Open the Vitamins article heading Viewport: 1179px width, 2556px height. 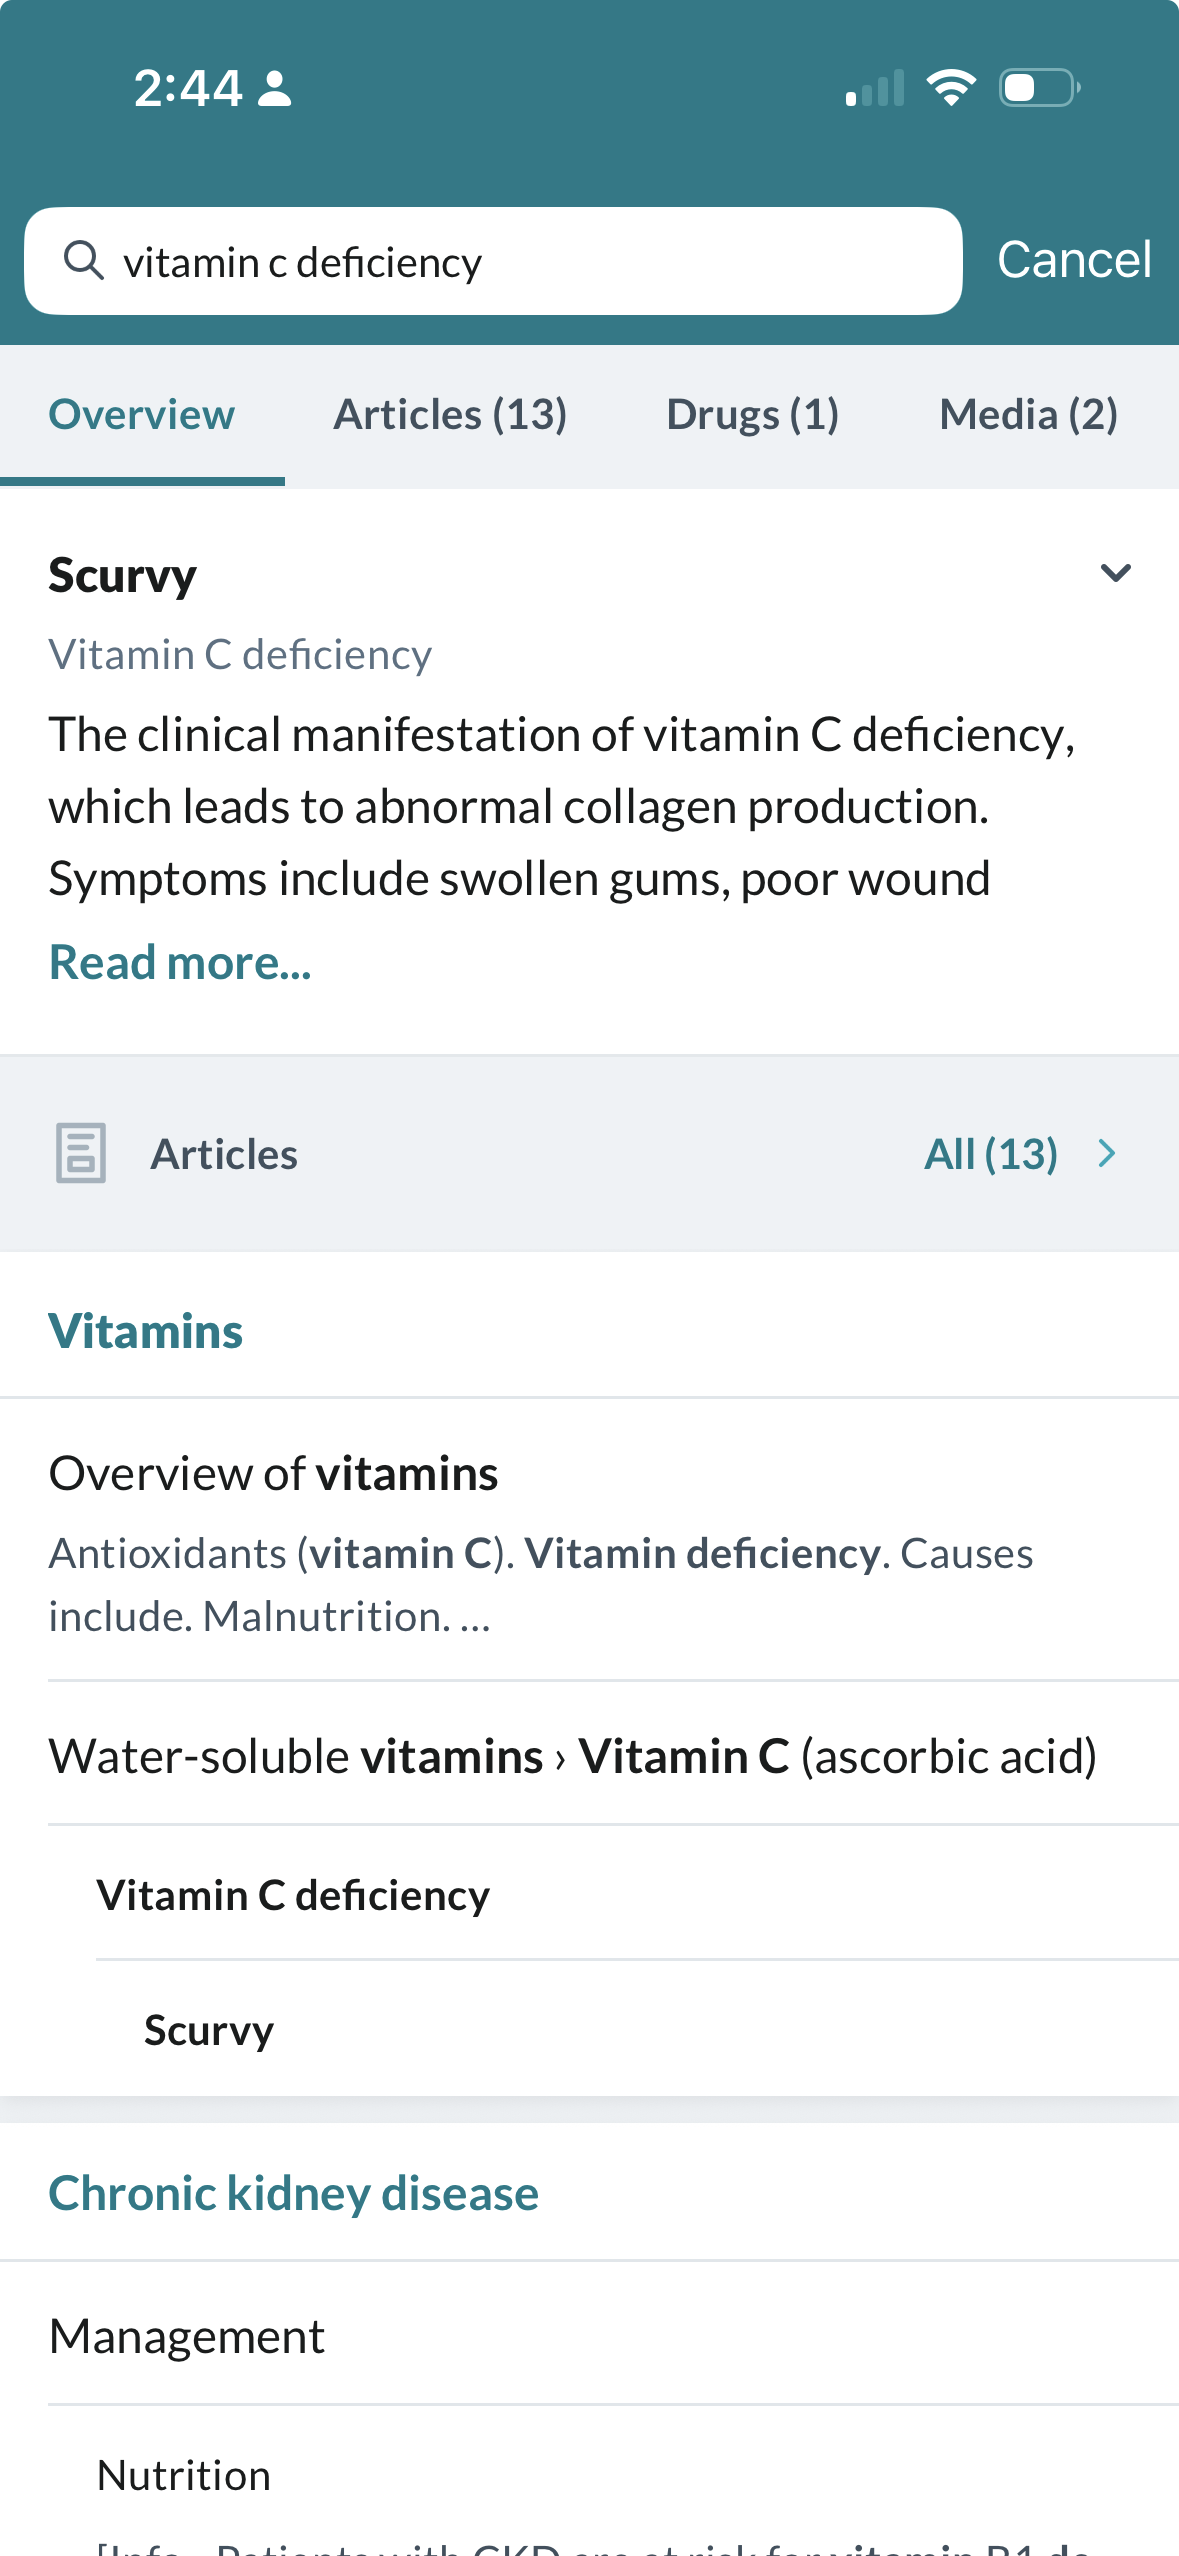click(146, 1331)
